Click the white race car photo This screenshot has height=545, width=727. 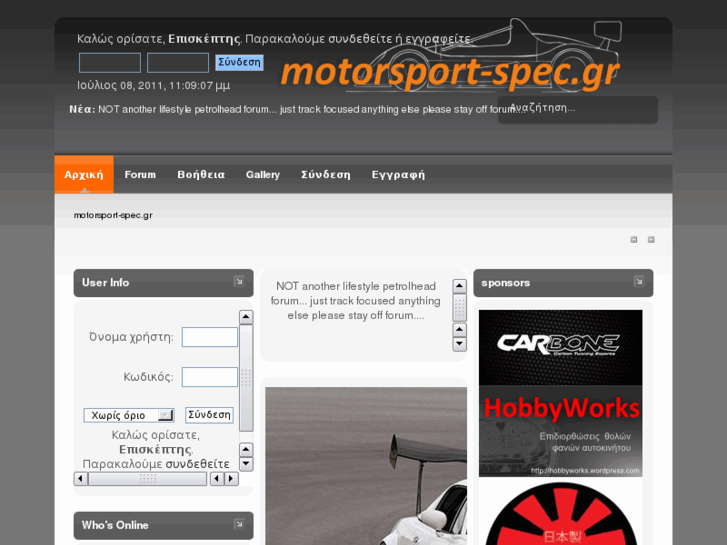[x=366, y=466]
